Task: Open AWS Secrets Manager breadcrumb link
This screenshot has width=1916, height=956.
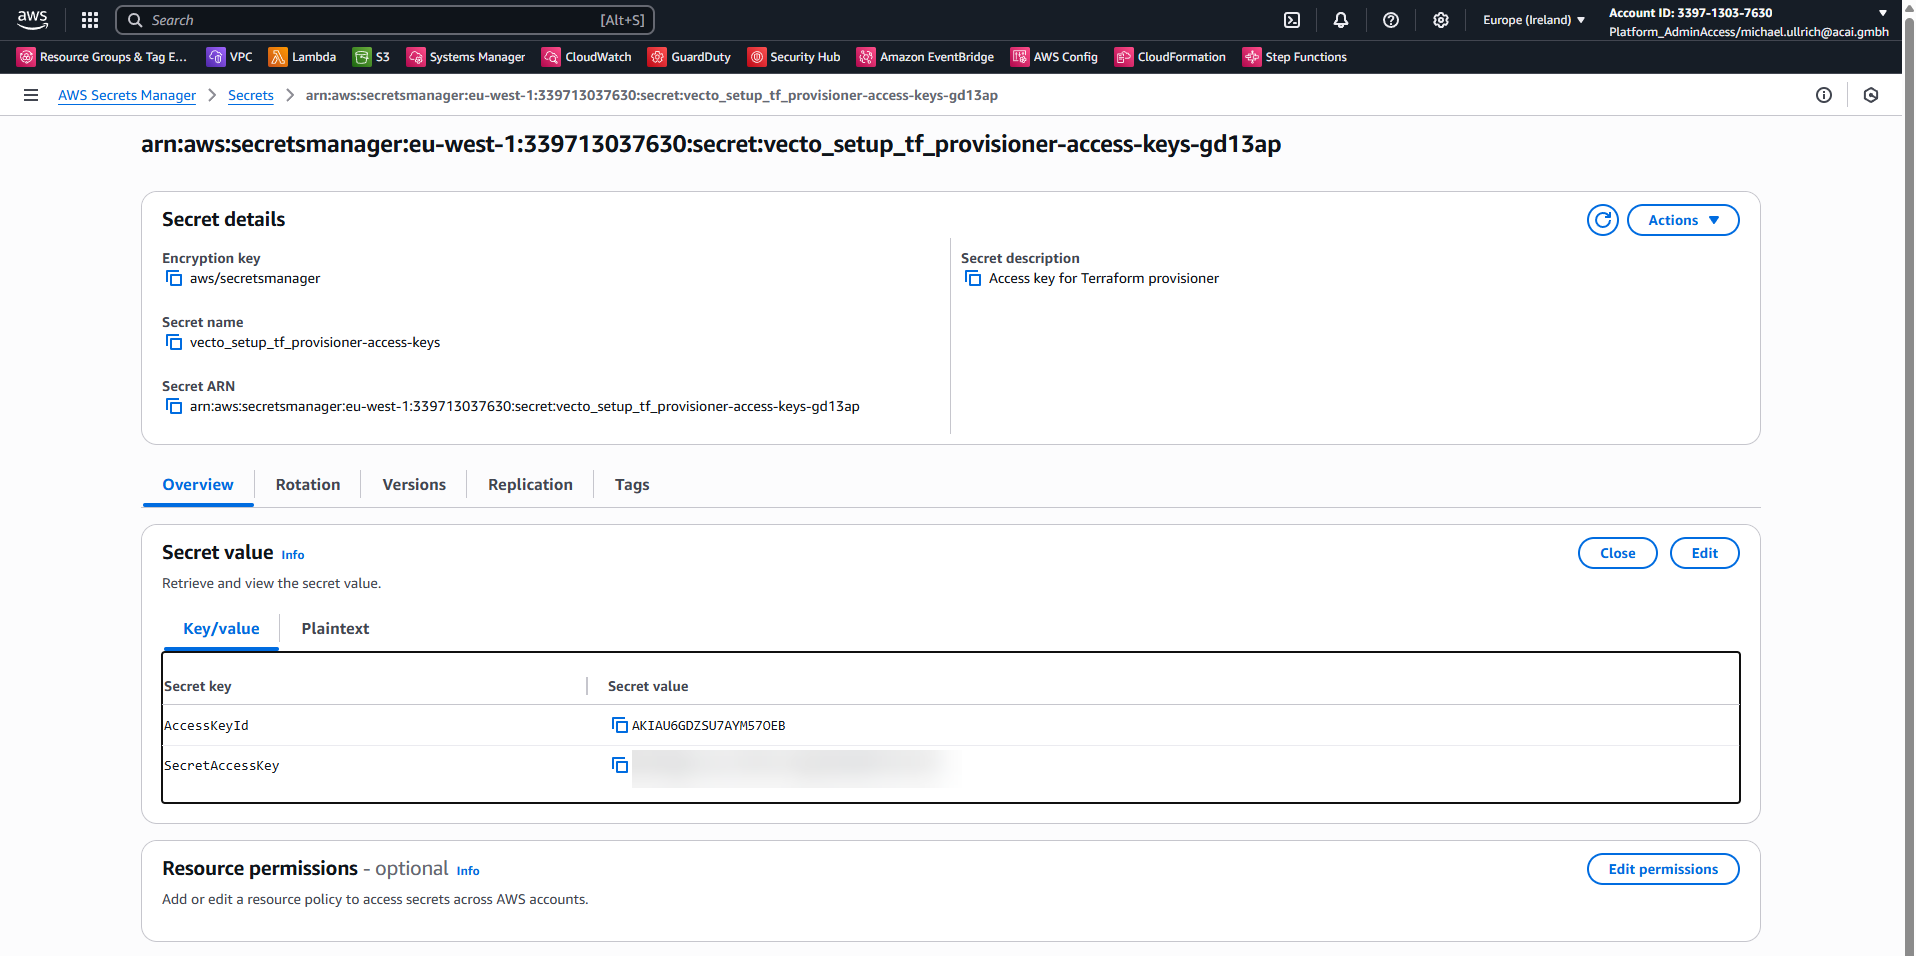Action: [x=127, y=95]
